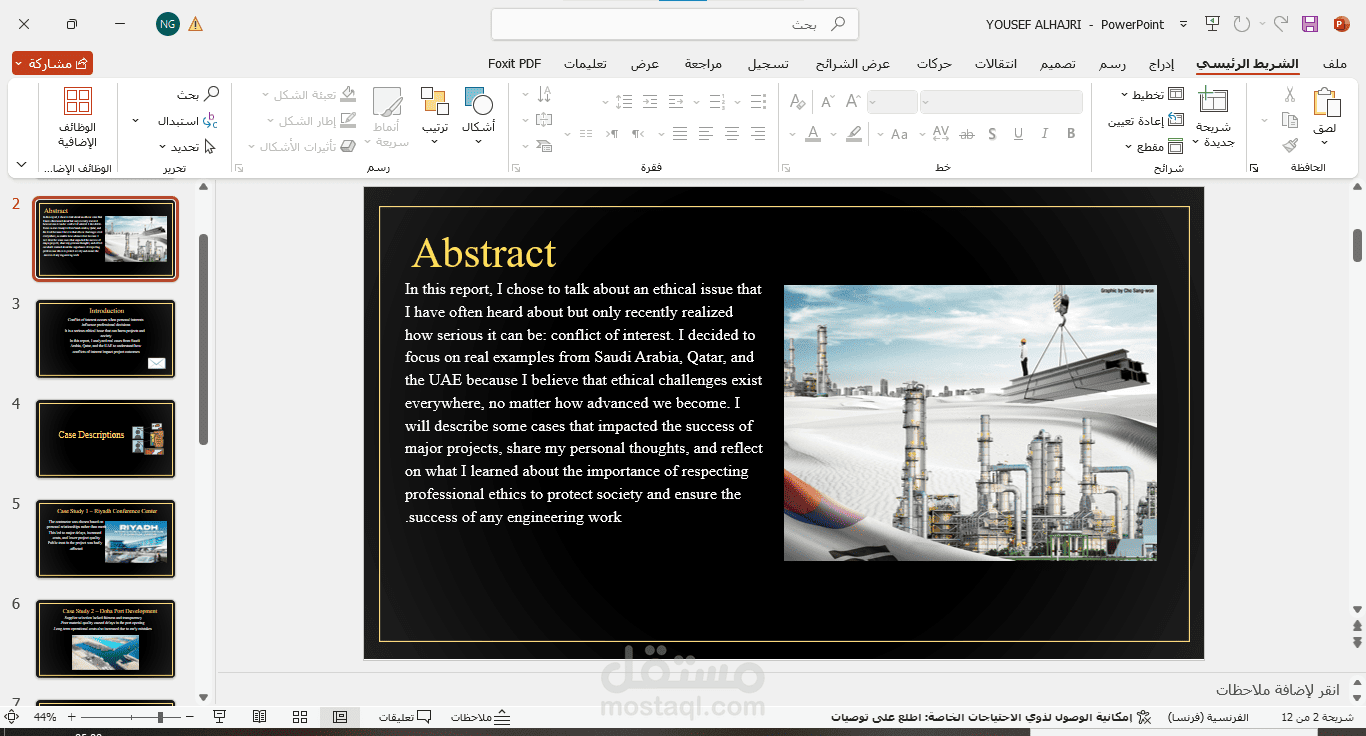This screenshot has width=1366, height=736.
Task: Toggle Bold formatting
Action: pyautogui.click(x=1071, y=133)
